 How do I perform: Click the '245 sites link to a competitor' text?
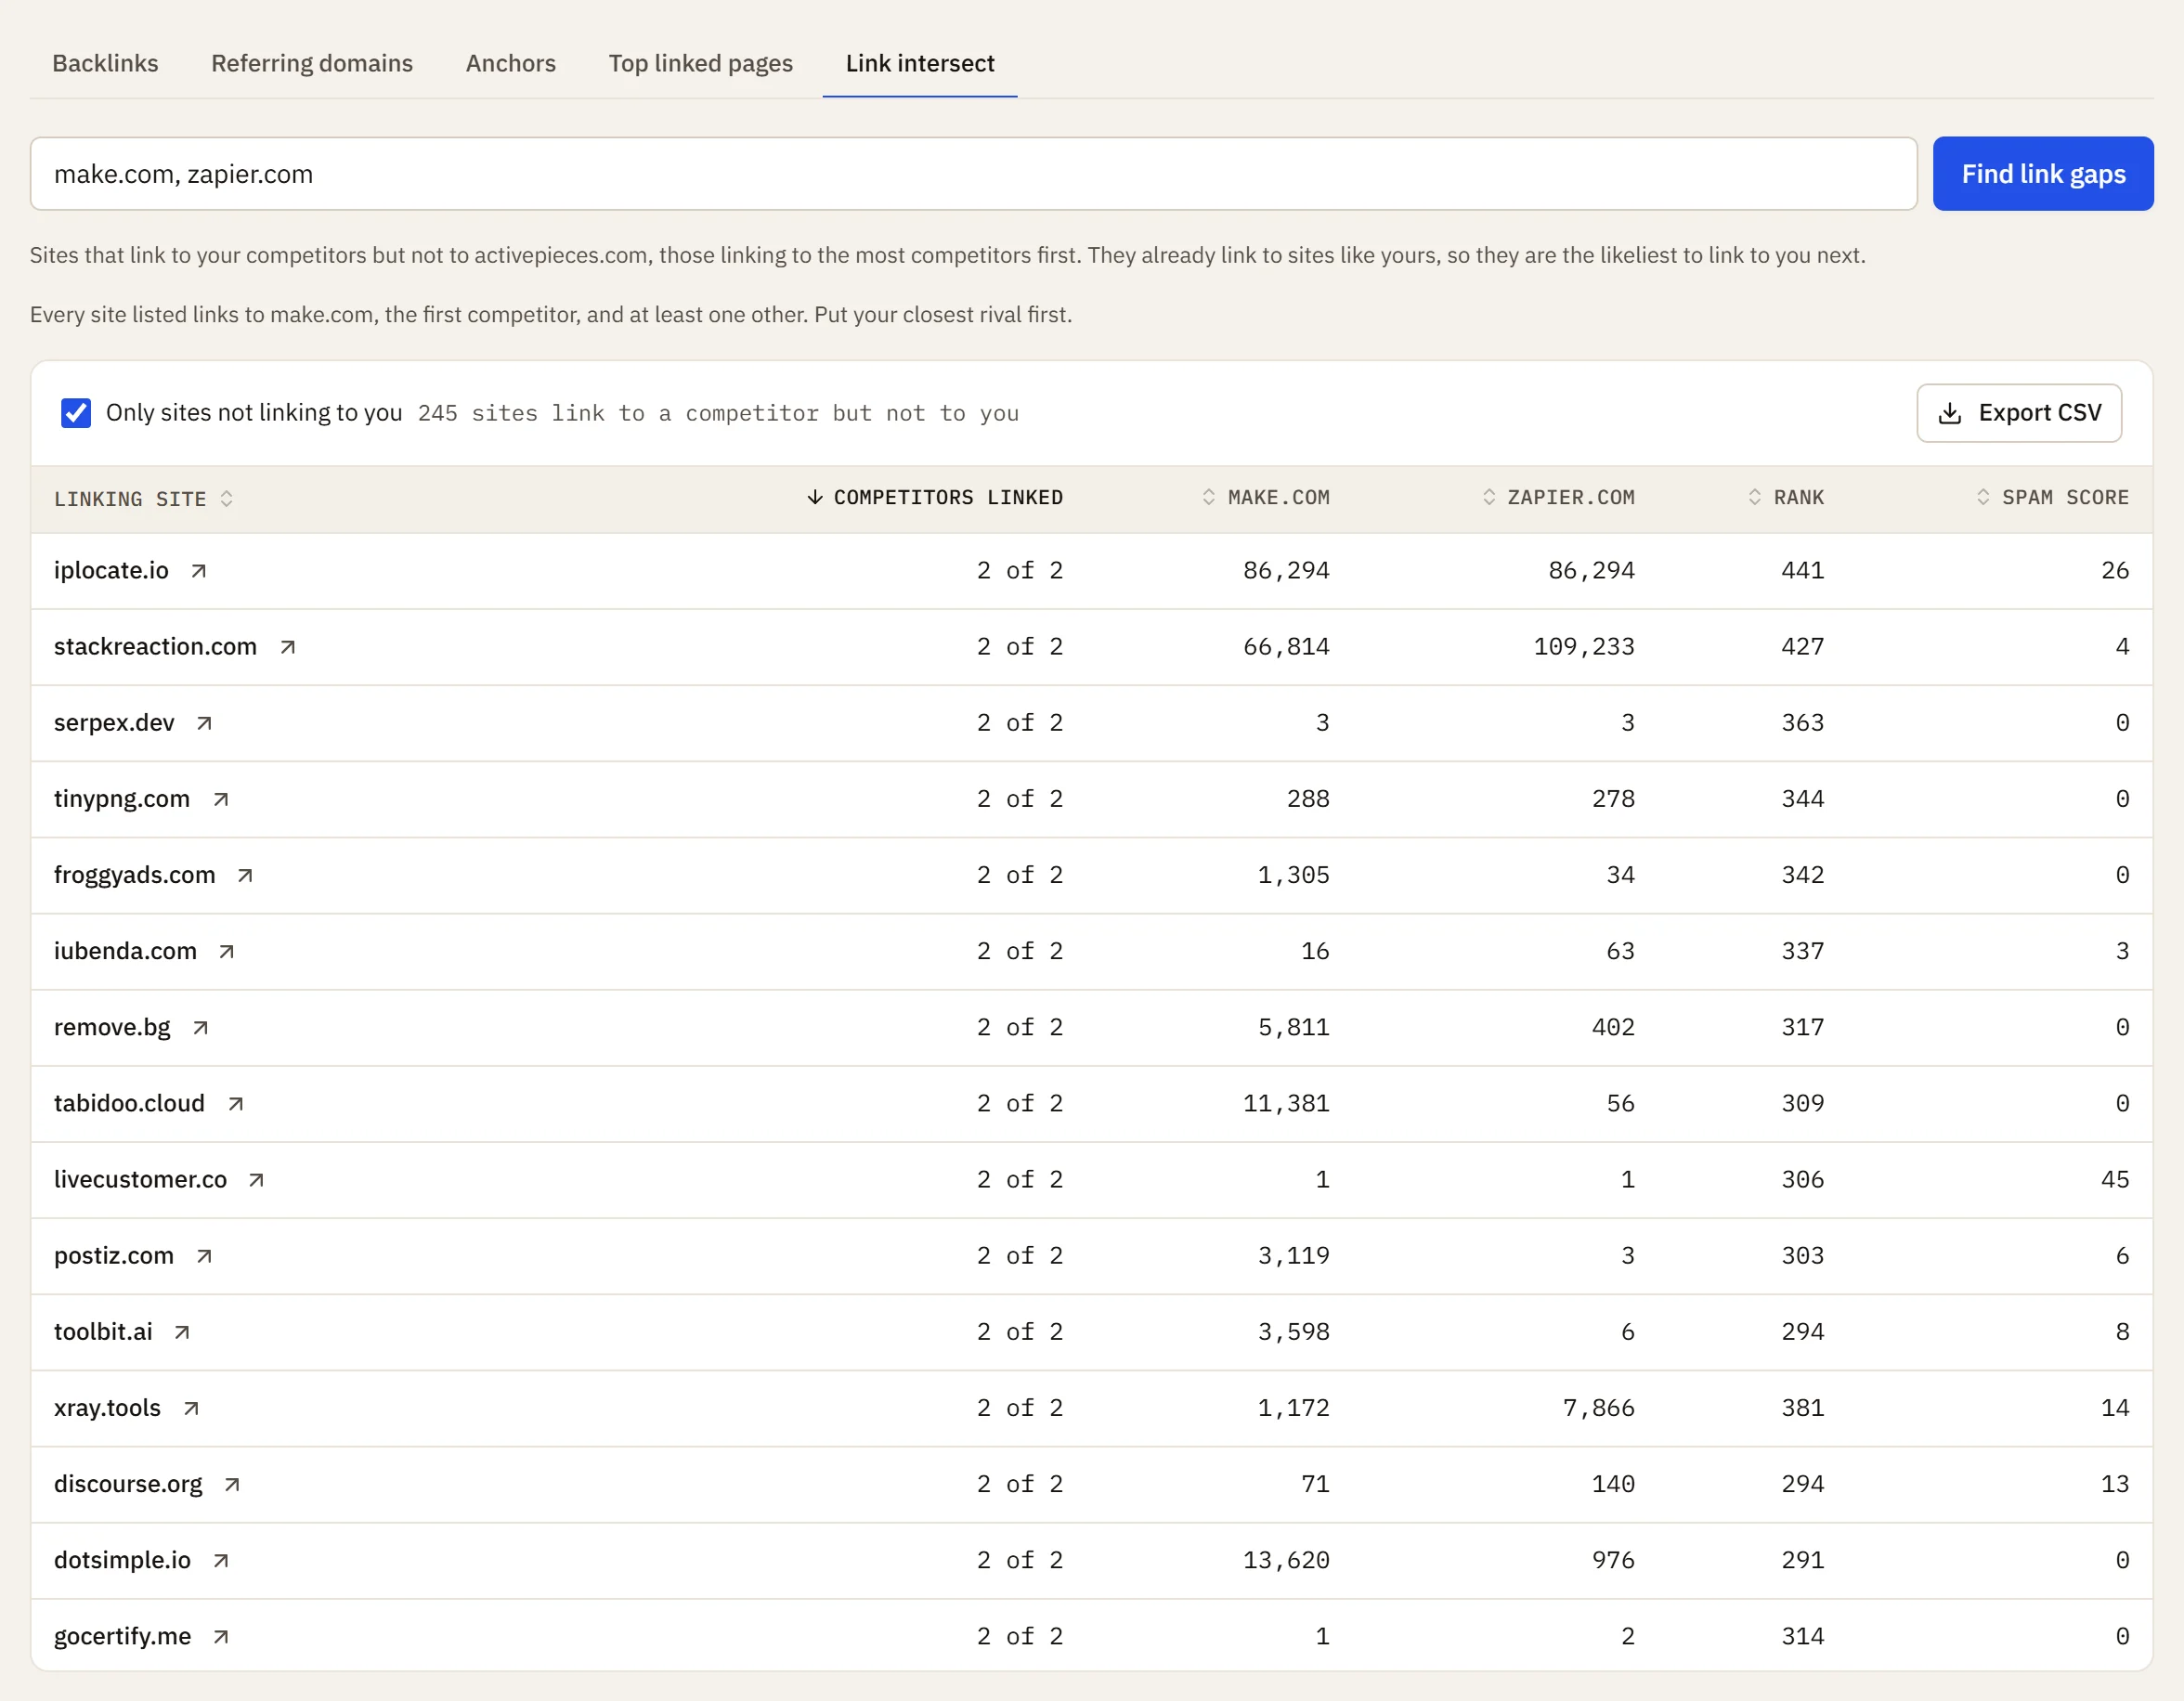718,413
